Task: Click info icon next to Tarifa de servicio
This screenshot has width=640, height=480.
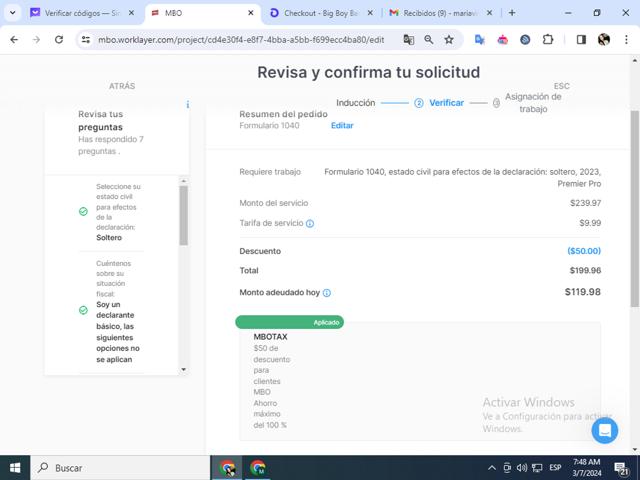Action: coord(310,224)
